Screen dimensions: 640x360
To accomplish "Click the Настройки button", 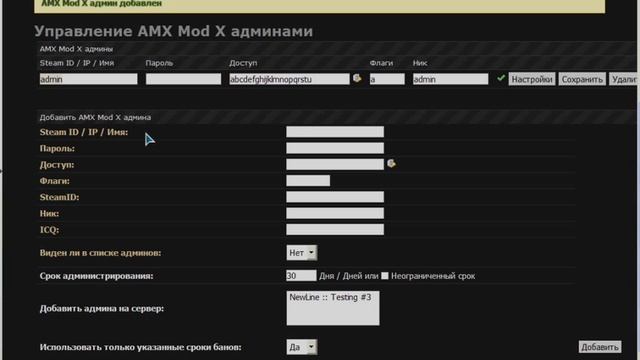I will click(x=532, y=79).
